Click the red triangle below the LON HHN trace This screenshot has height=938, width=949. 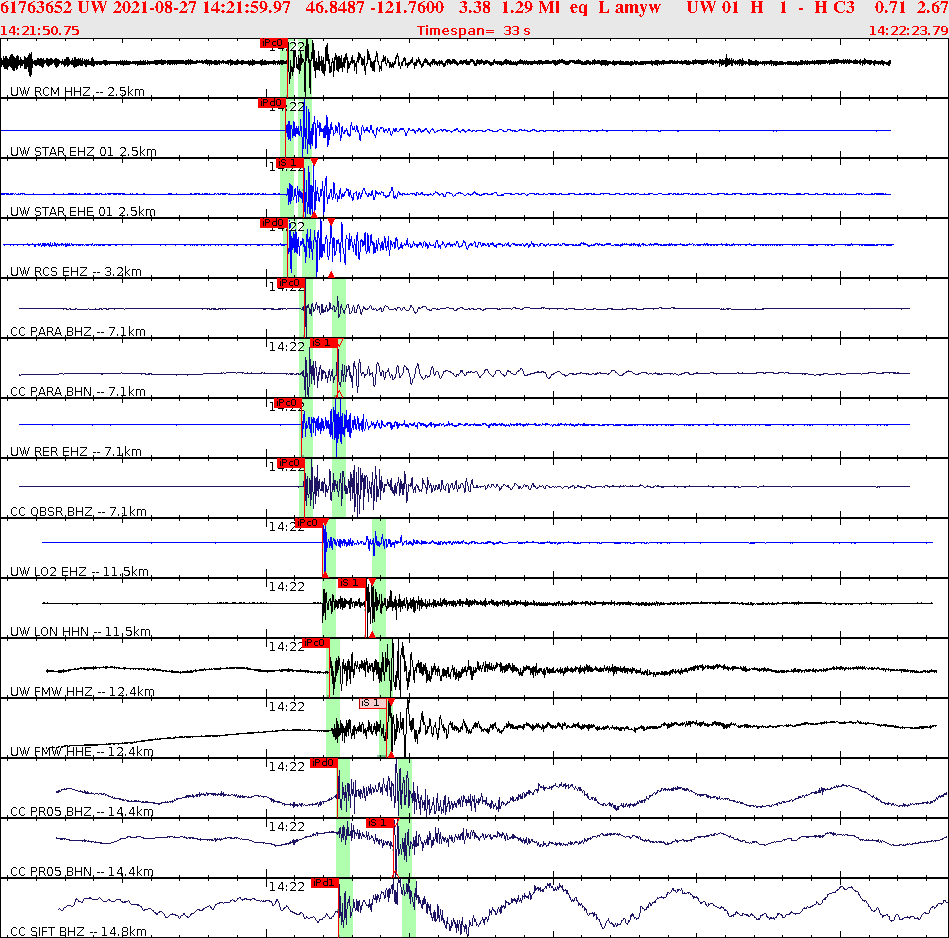[372, 634]
